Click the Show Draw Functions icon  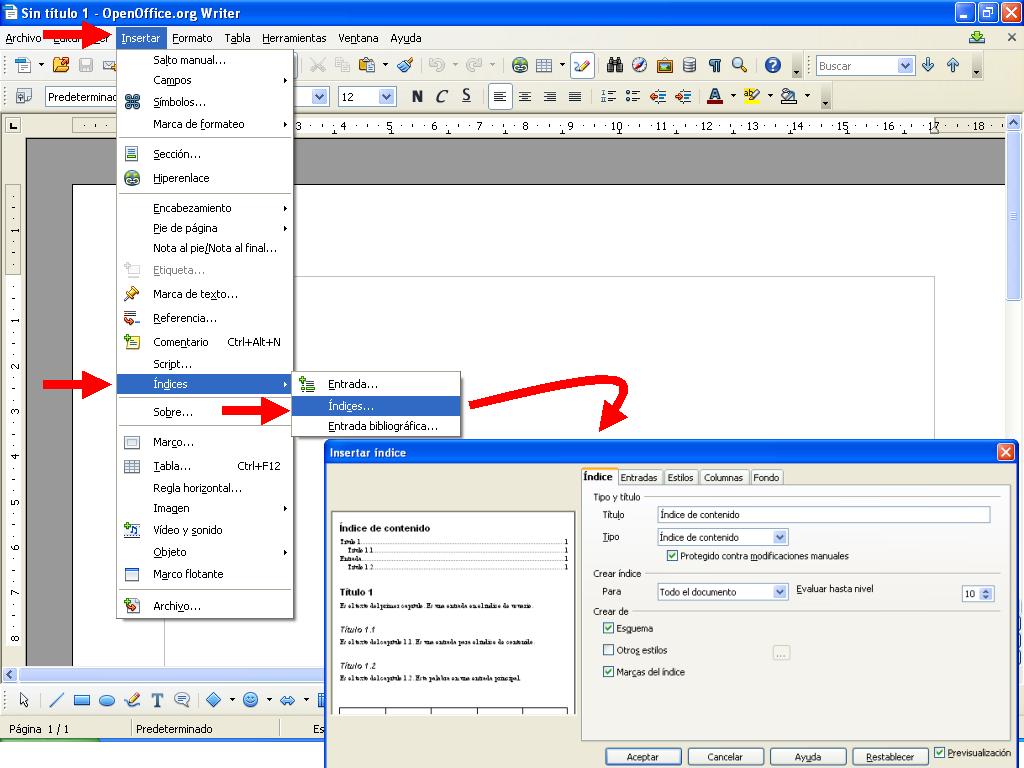[581, 65]
